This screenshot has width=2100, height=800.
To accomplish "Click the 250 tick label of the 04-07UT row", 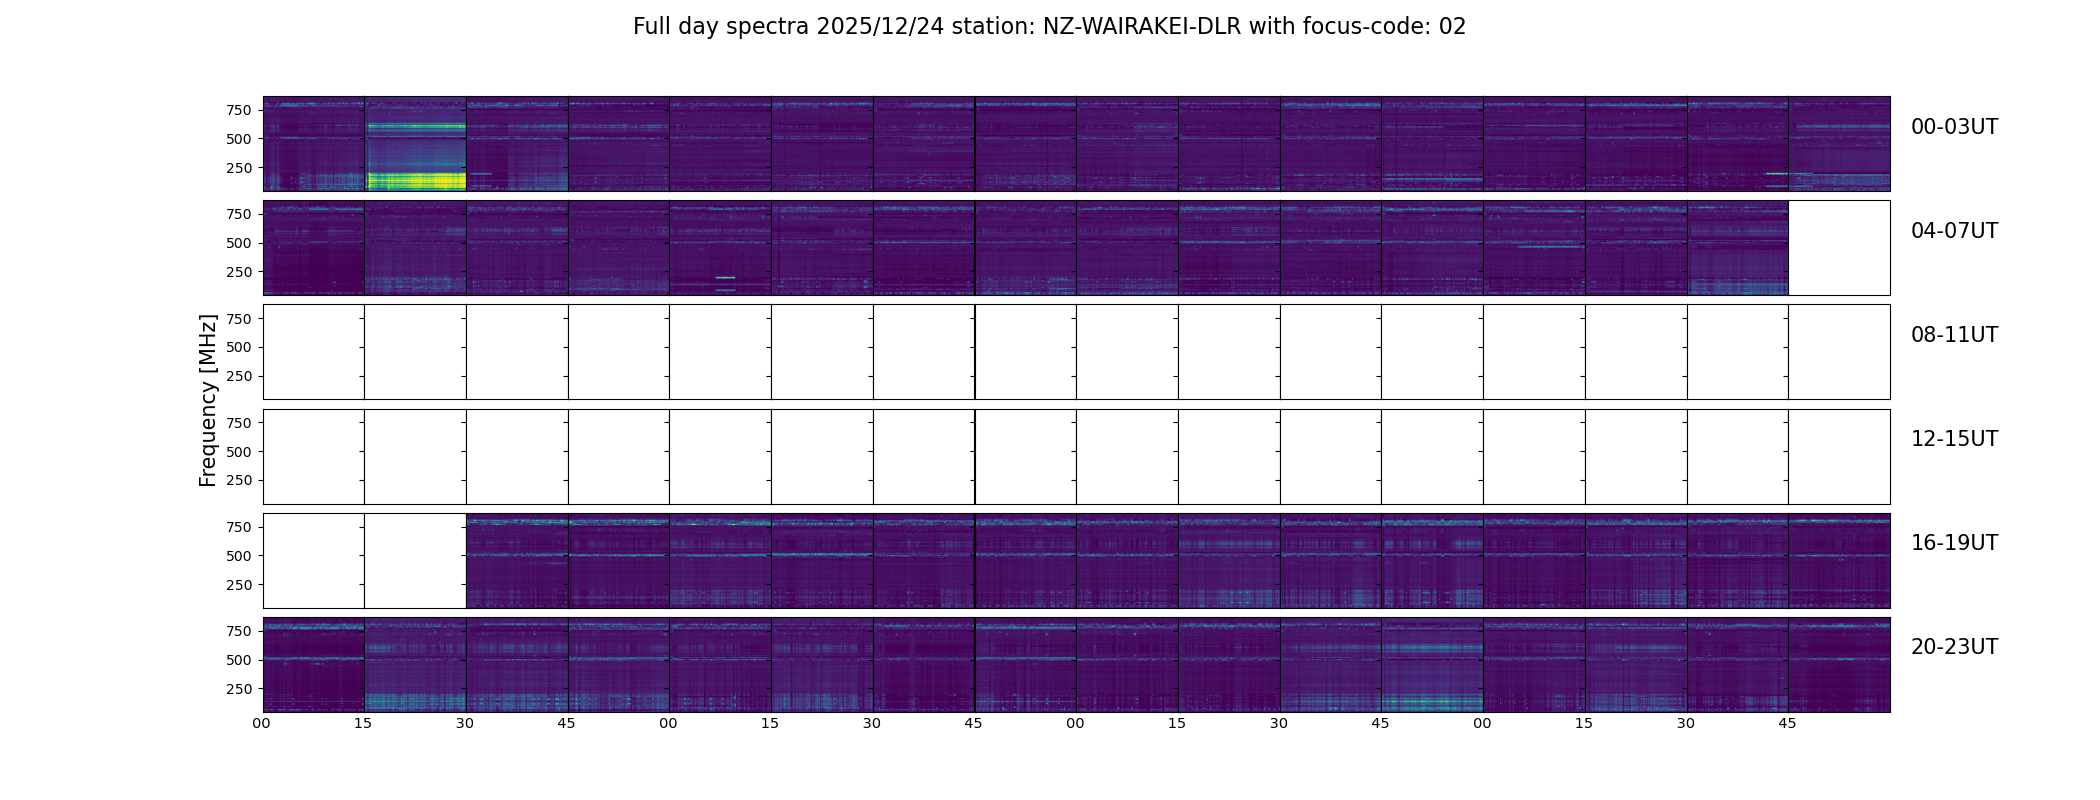I will pyautogui.click(x=239, y=272).
